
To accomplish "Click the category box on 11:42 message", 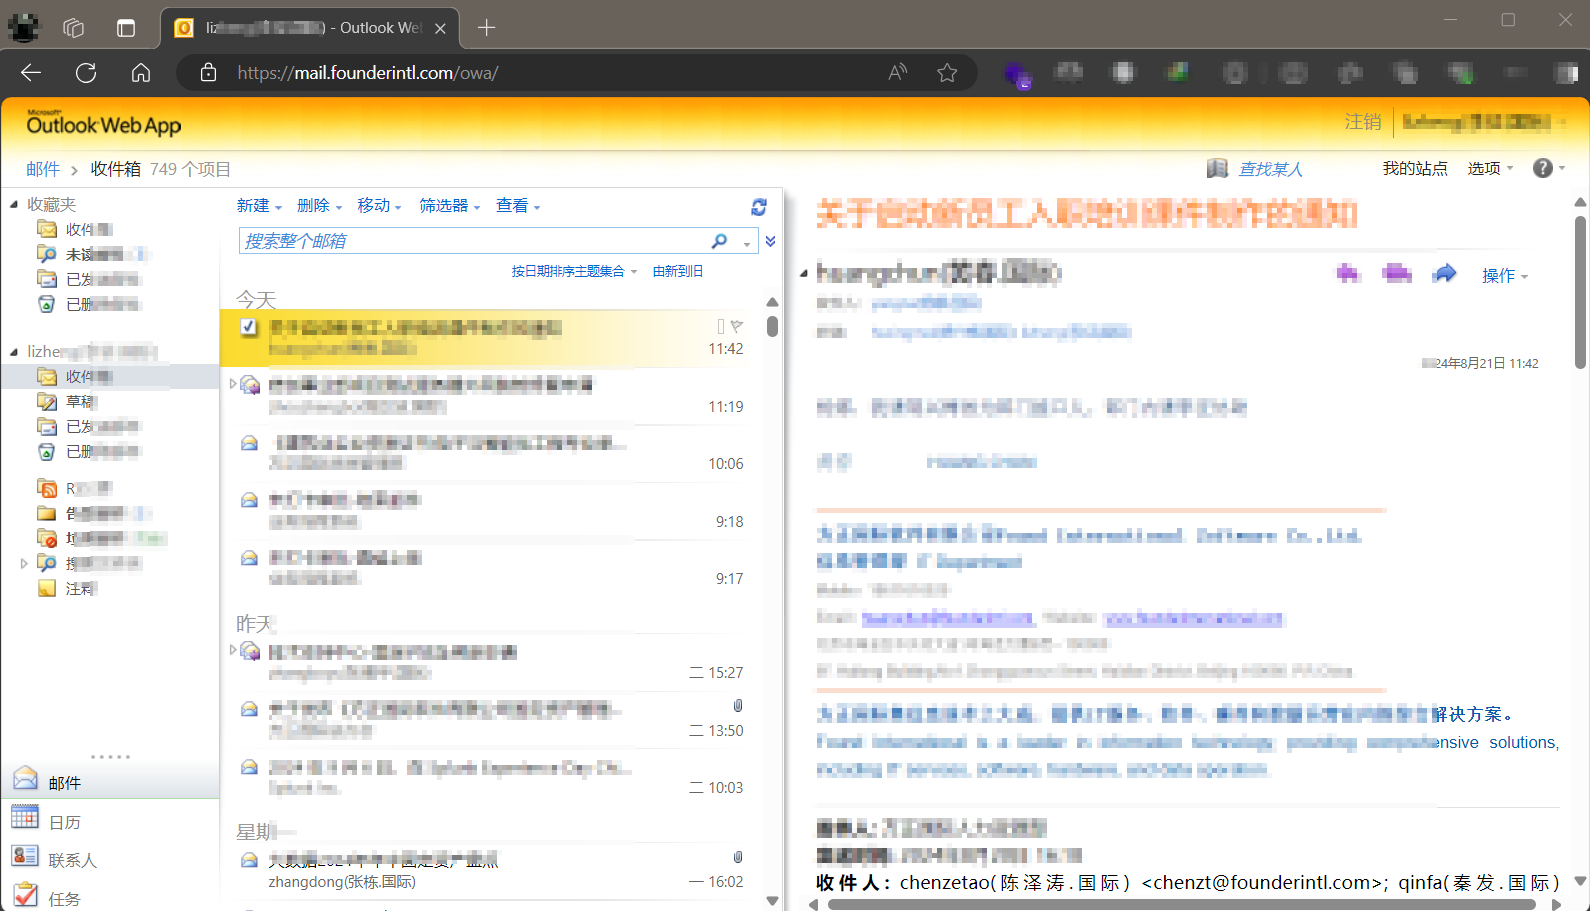I will [721, 326].
